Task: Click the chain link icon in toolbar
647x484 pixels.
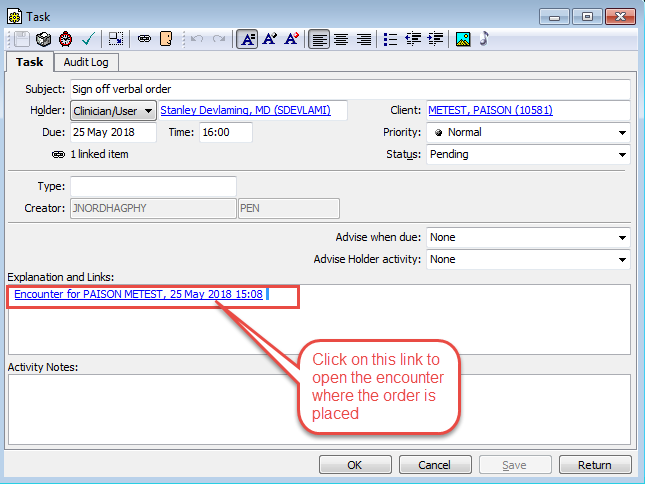Action: click(144, 39)
